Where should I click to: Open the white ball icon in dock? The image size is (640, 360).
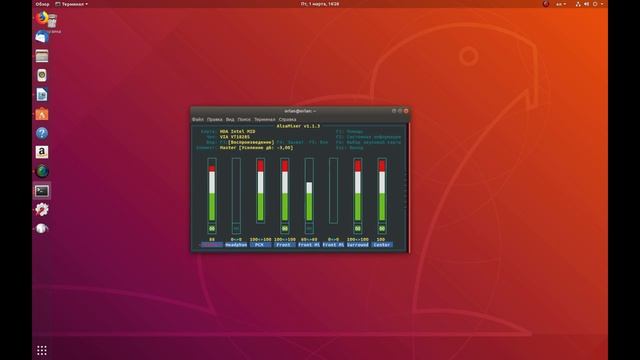42,229
